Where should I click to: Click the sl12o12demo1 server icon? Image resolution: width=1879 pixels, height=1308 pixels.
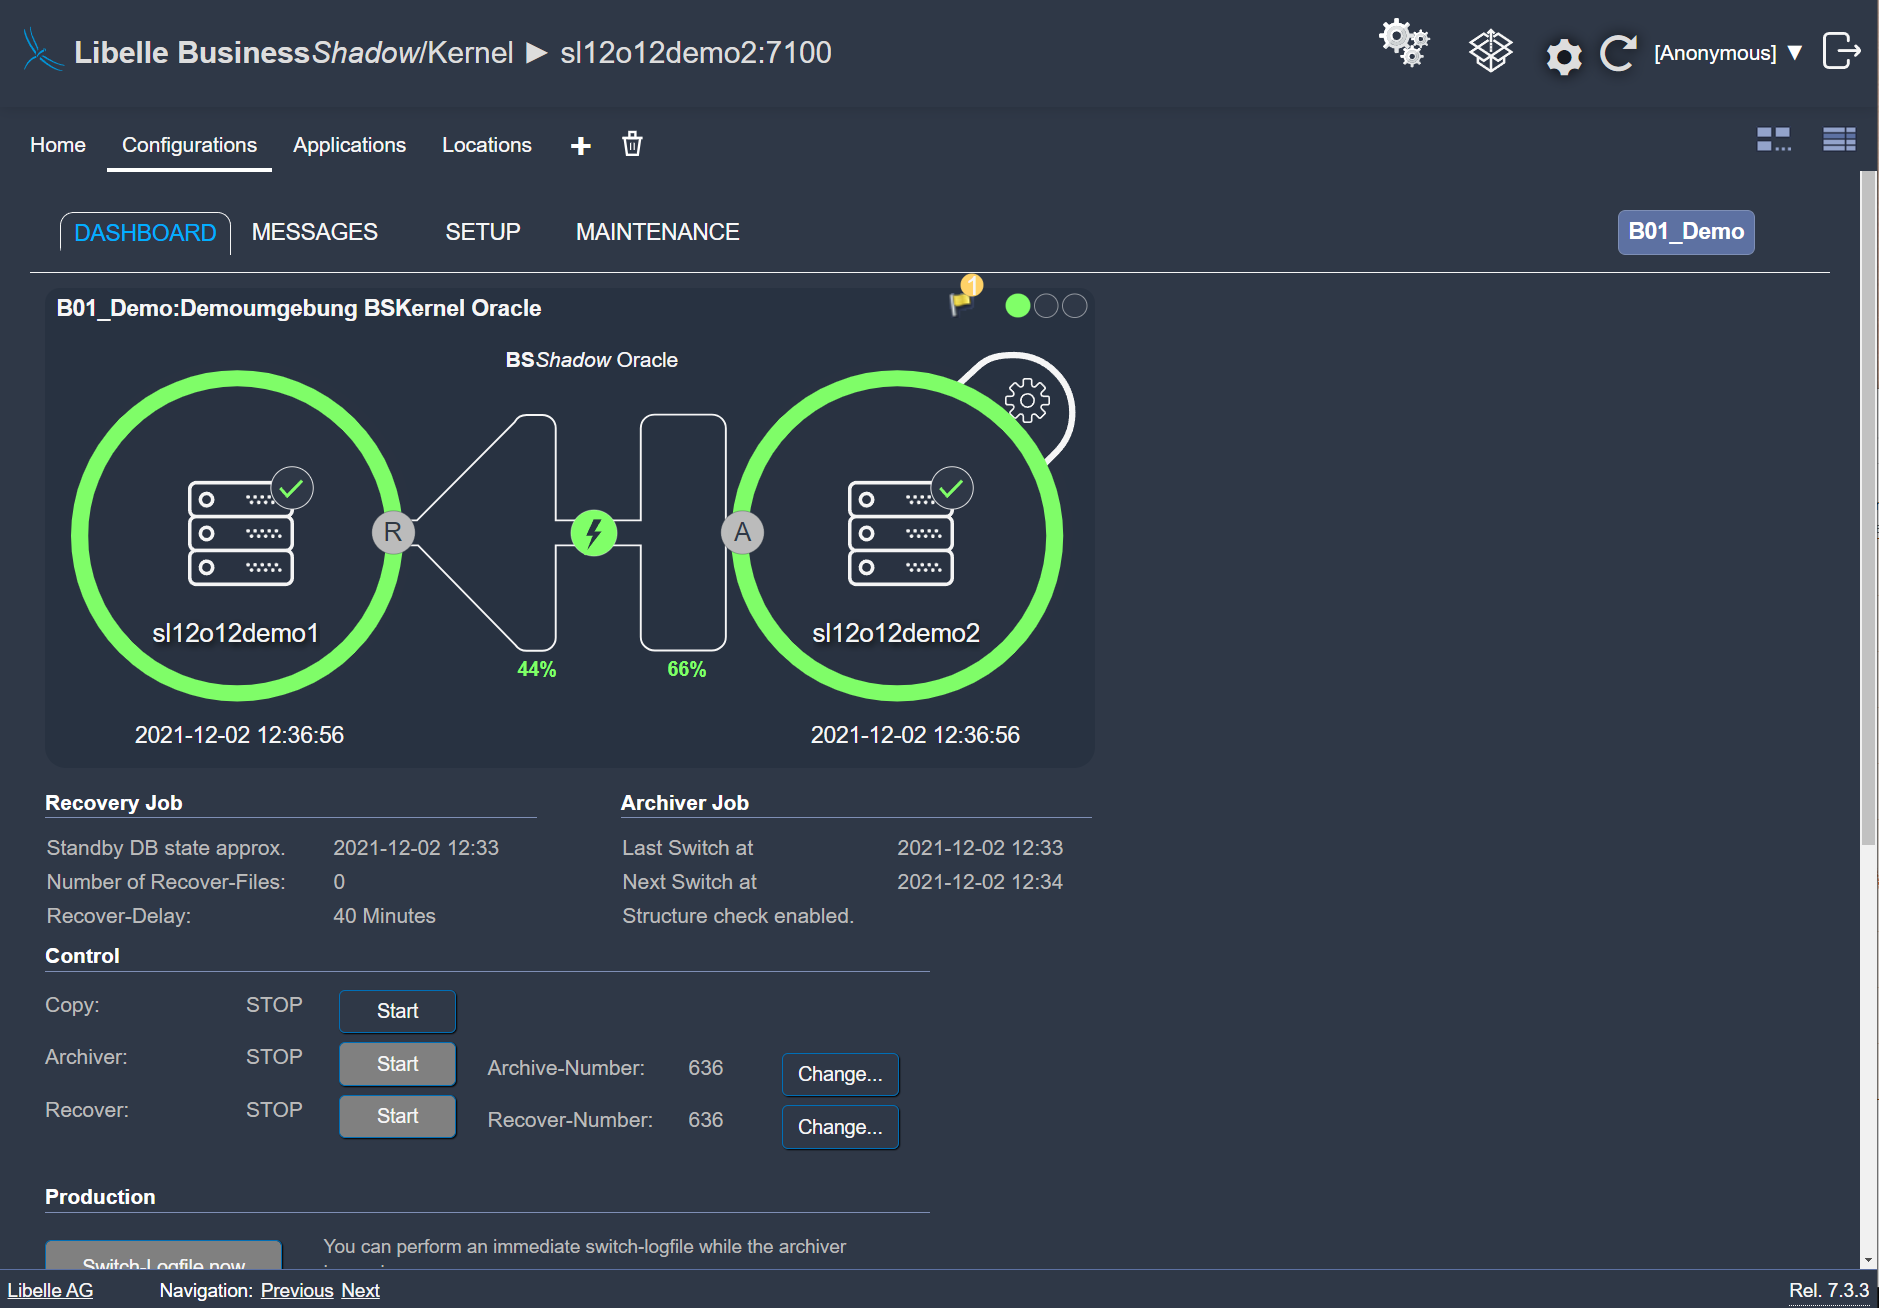point(241,533)
